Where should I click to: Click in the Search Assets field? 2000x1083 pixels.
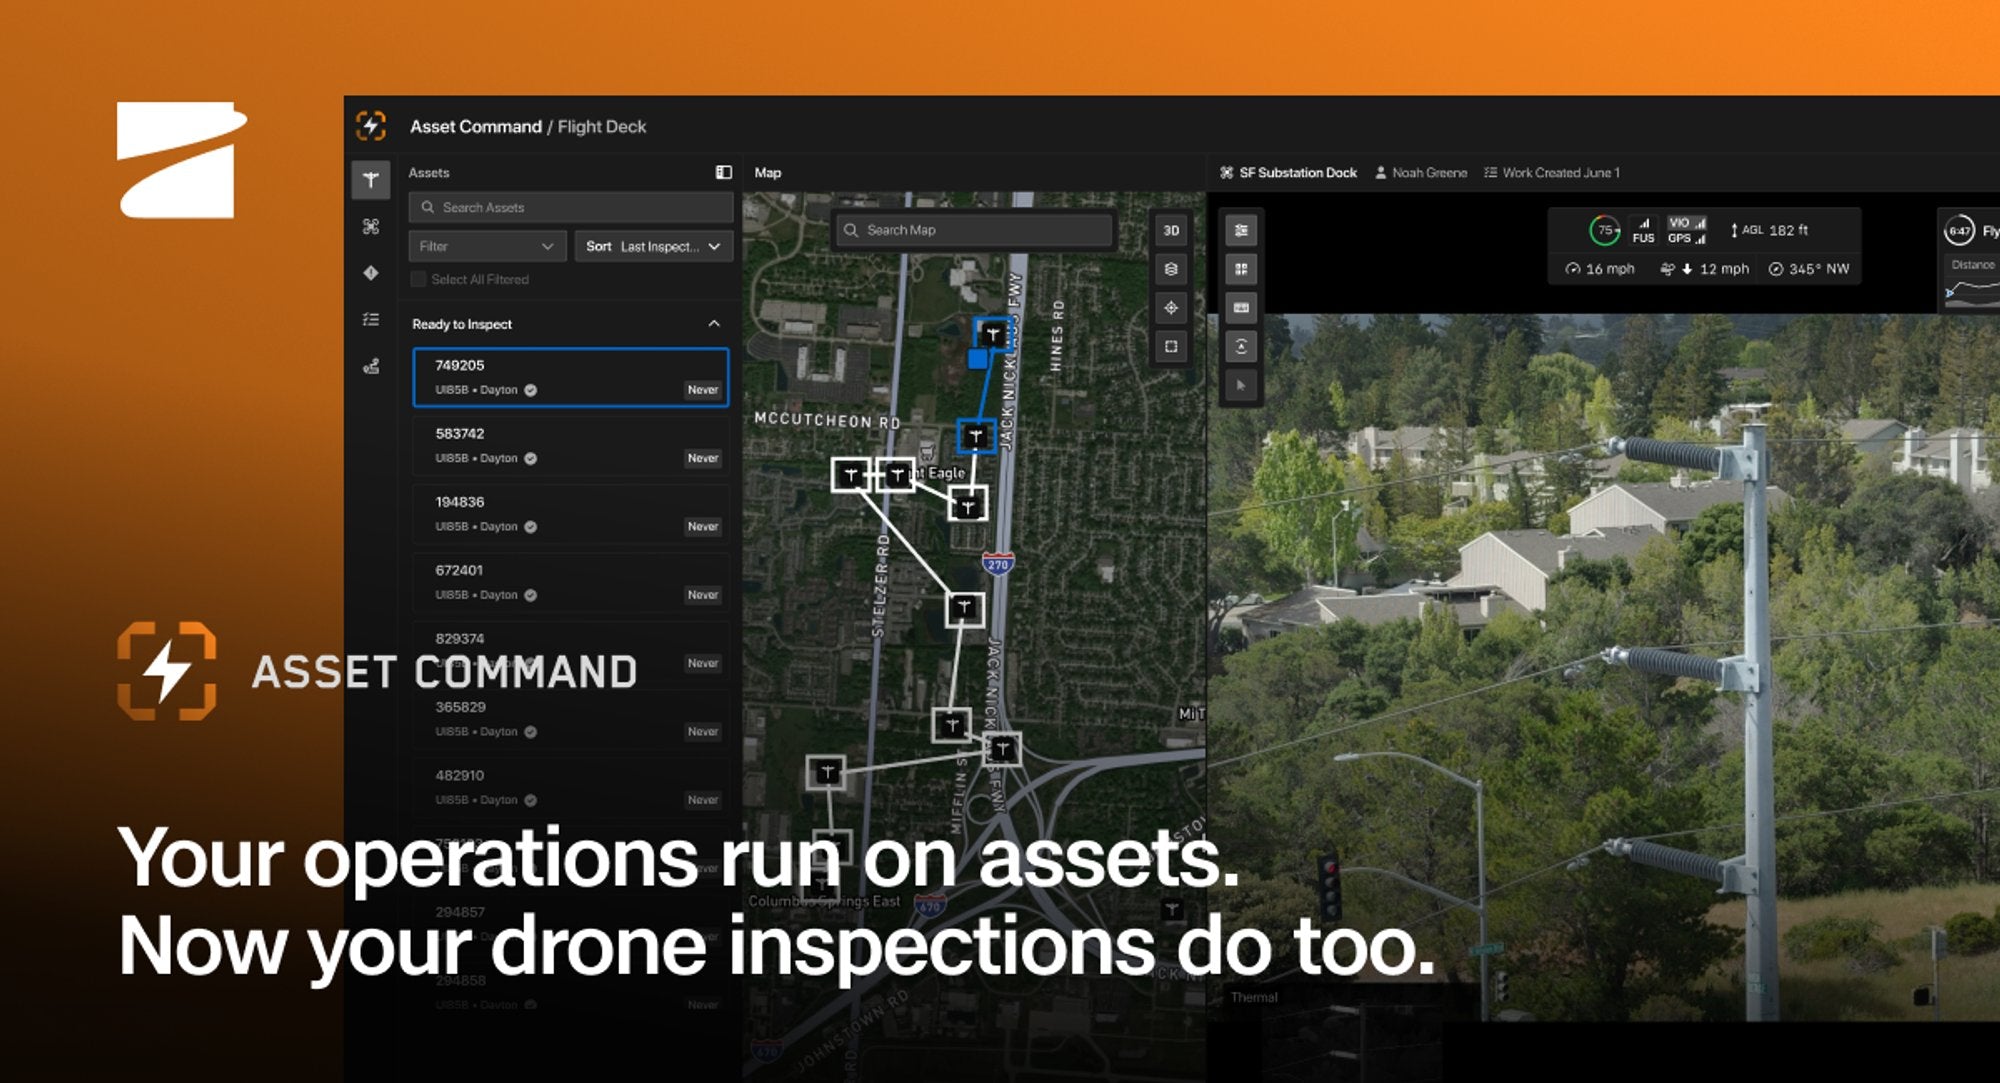[571, 207]
